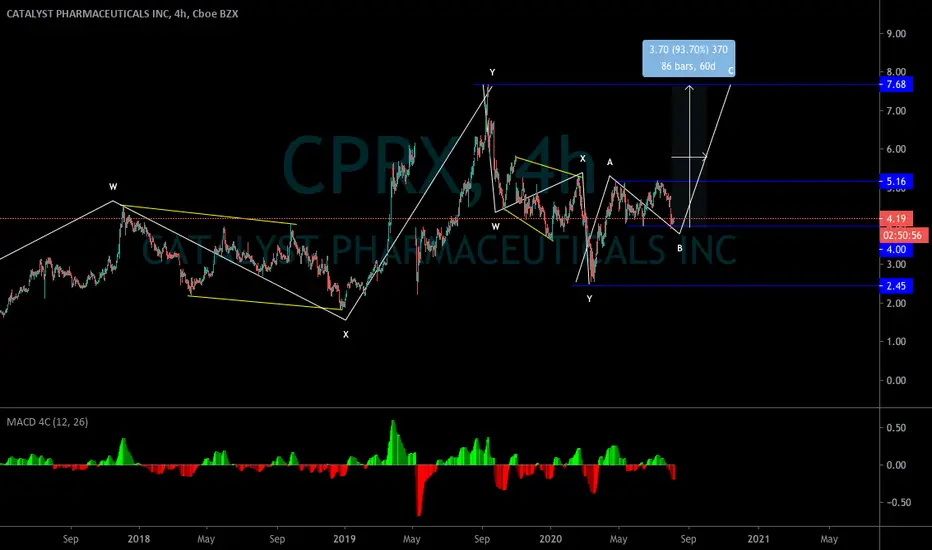Click the 7.68 blue price label
The height and width of the screenshot is (550, 932).
tap(896, 84)
